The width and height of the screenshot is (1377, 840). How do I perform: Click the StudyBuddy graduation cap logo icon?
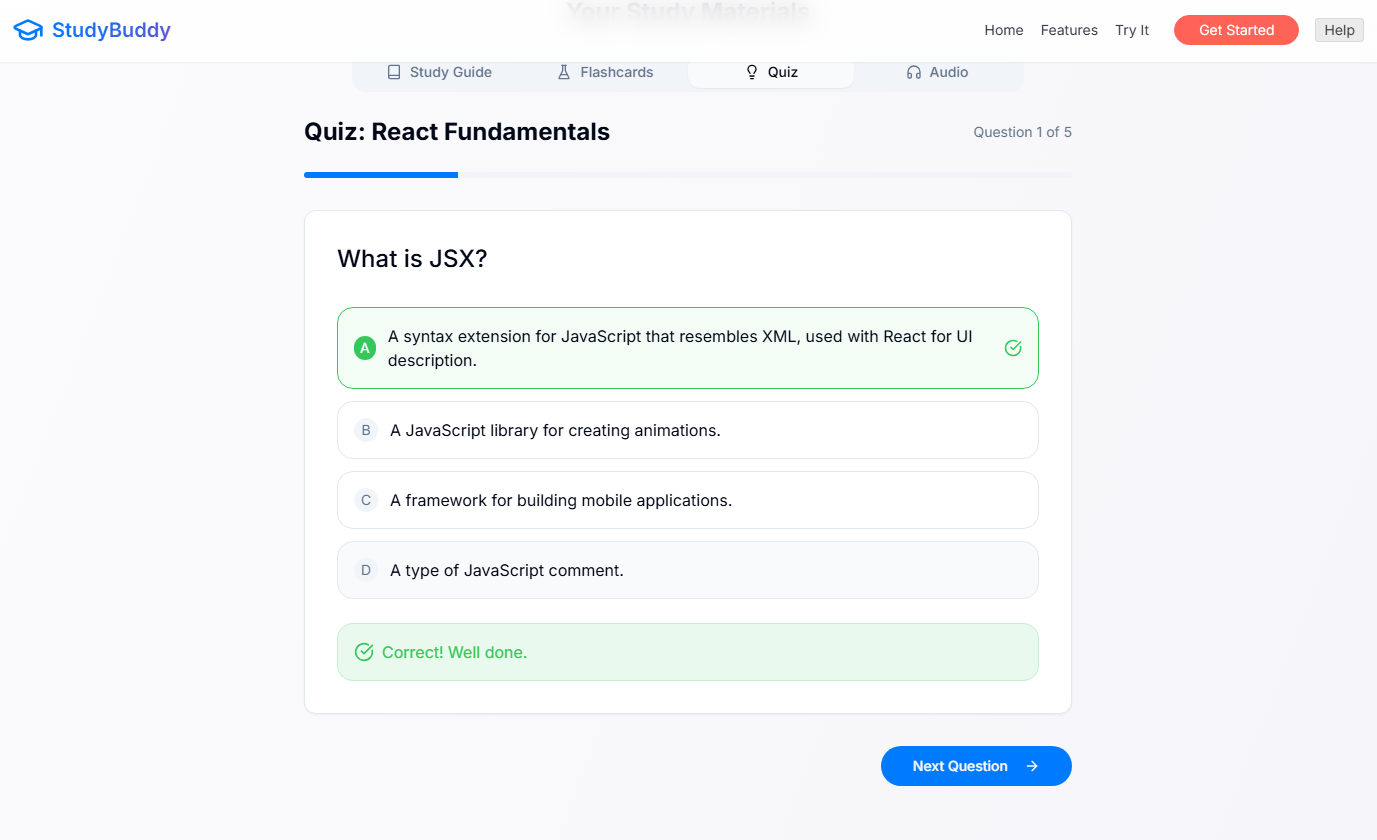point(28,30)
